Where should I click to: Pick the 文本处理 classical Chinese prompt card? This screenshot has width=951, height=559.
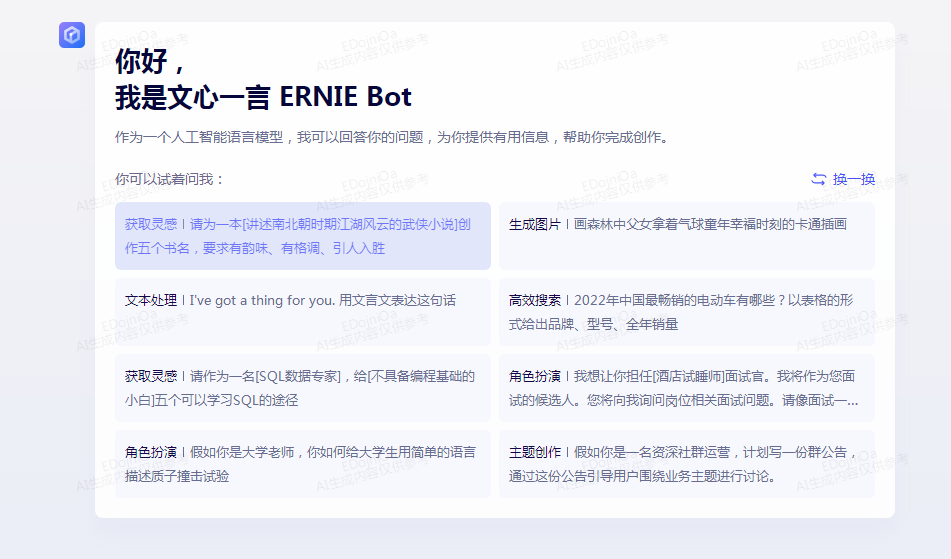pyautogui.click(x=302, y=312)
